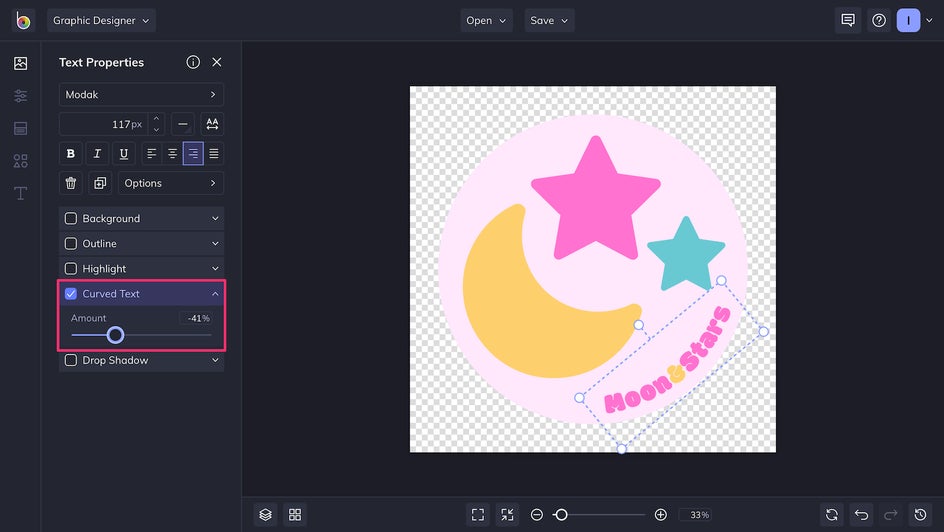Zoom out with the minus icon
The width and height of the screenshot is (944, 532).
point(536,515)
